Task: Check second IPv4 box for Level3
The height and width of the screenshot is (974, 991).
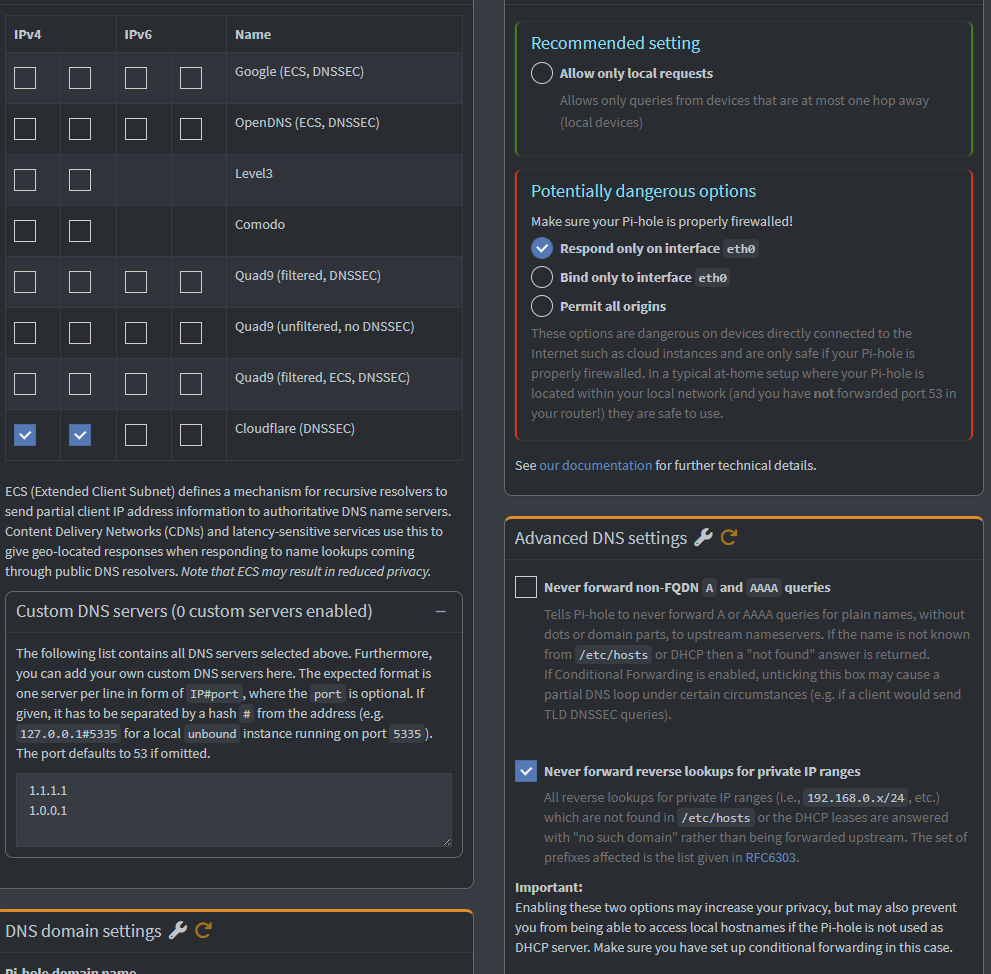Action: [80, 180]
